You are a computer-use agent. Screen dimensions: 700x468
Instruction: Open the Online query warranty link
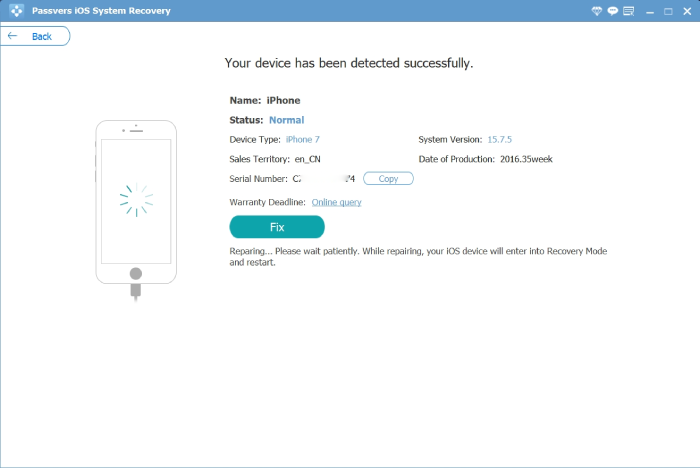(337, 202)
